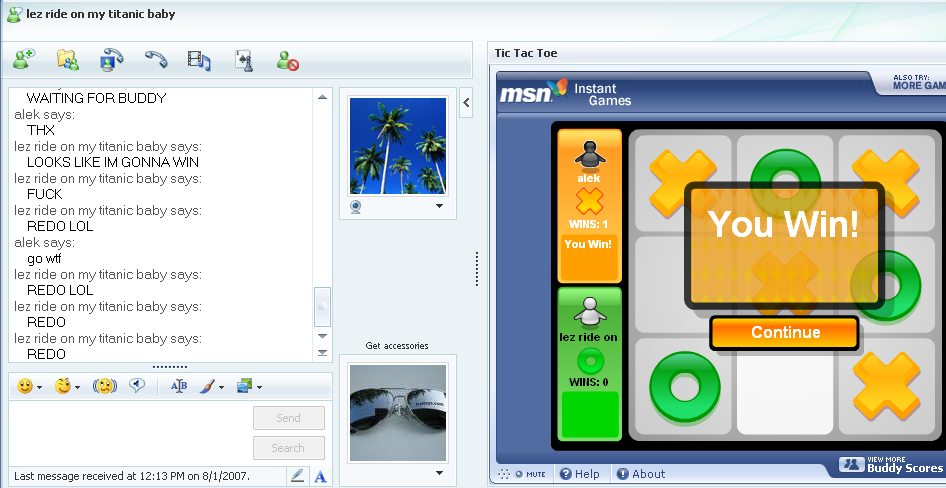This screenshot has width=946, height=488.
Task: Collapse display pictures with arrow button
Action: pyautogui.click(x=466, y=103)
